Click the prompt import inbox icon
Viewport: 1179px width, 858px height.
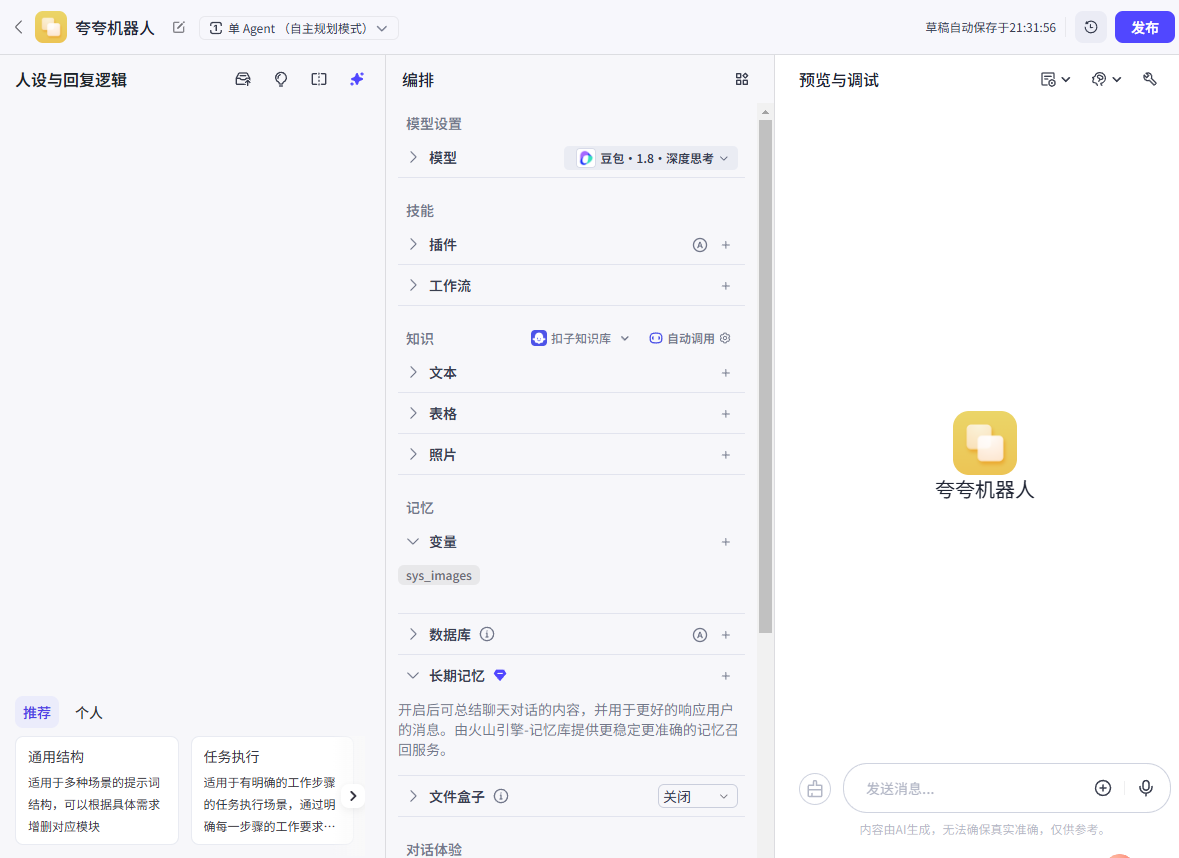(x=243, y=79)
